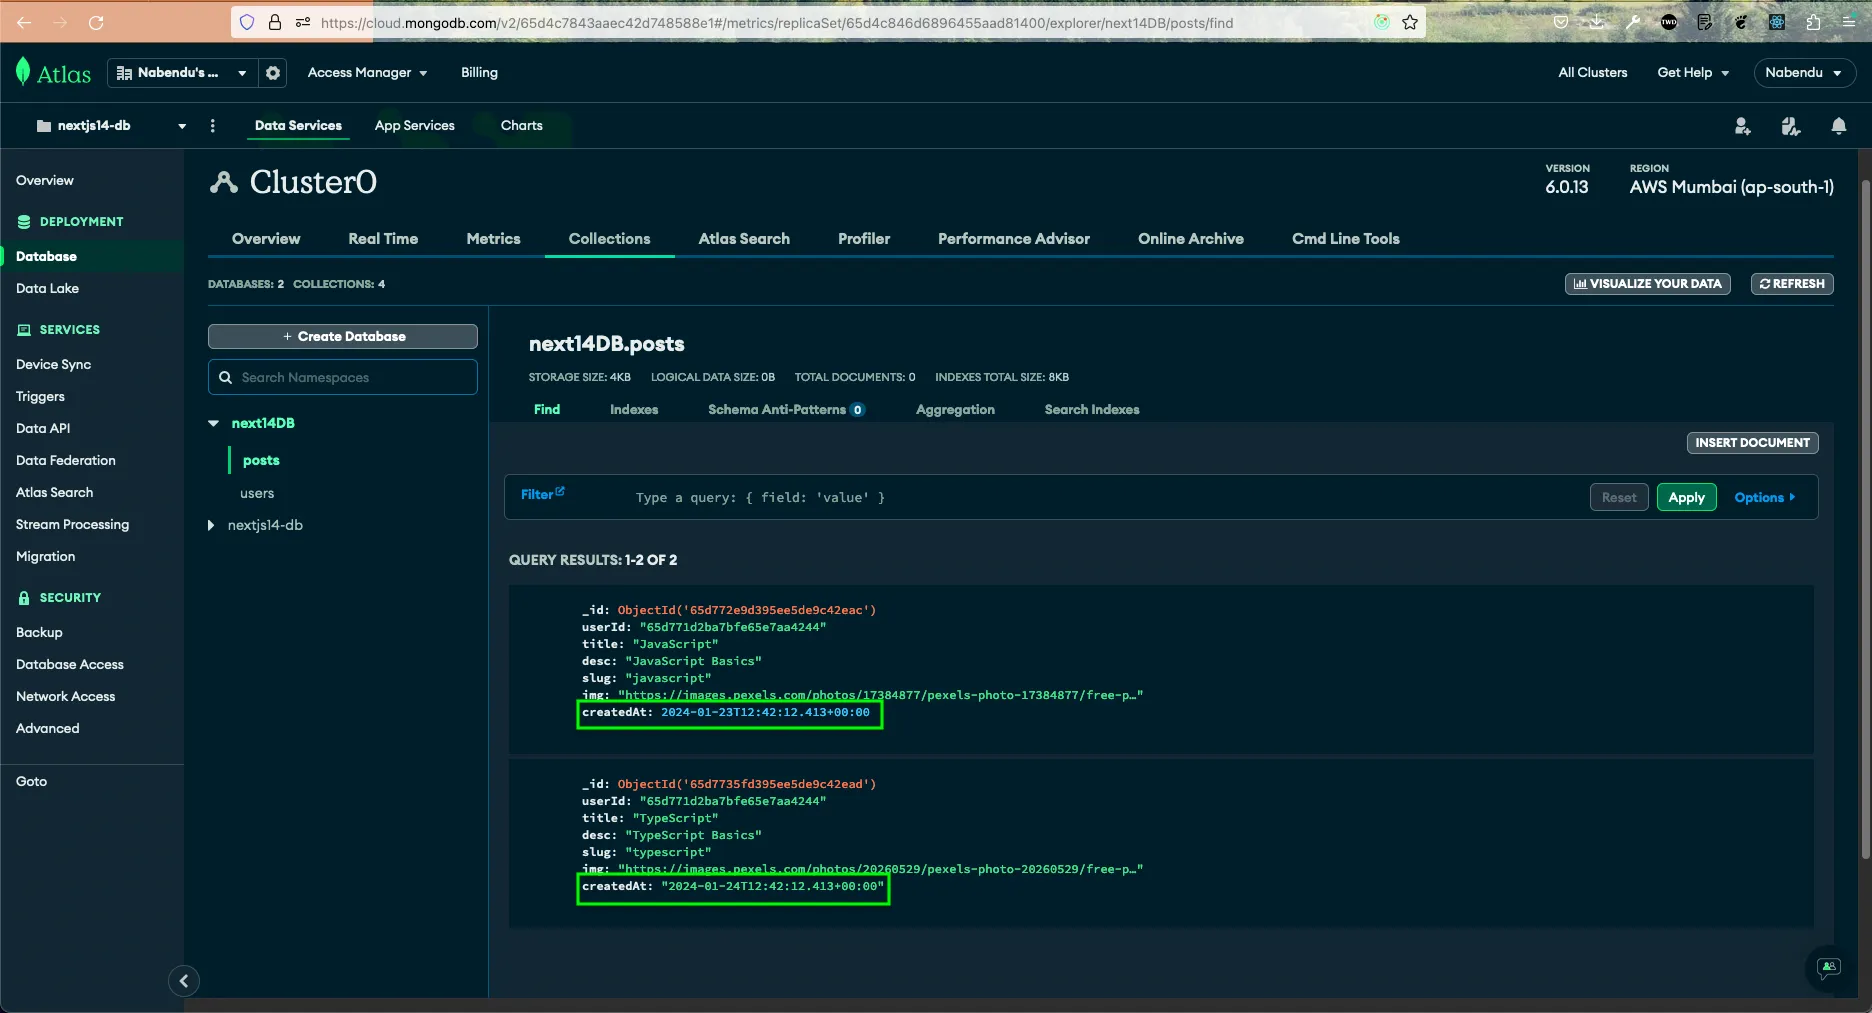The width and height of the screenshot is (1872, 1013).
Task: Focus the Search Namespaces field
Action: (x=343, y=377)
